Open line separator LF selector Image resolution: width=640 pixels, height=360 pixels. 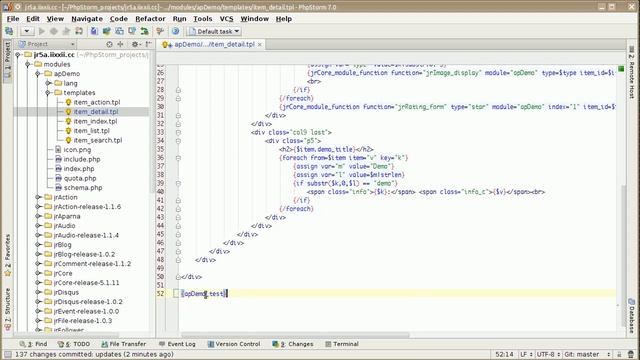tap(526, 354)
